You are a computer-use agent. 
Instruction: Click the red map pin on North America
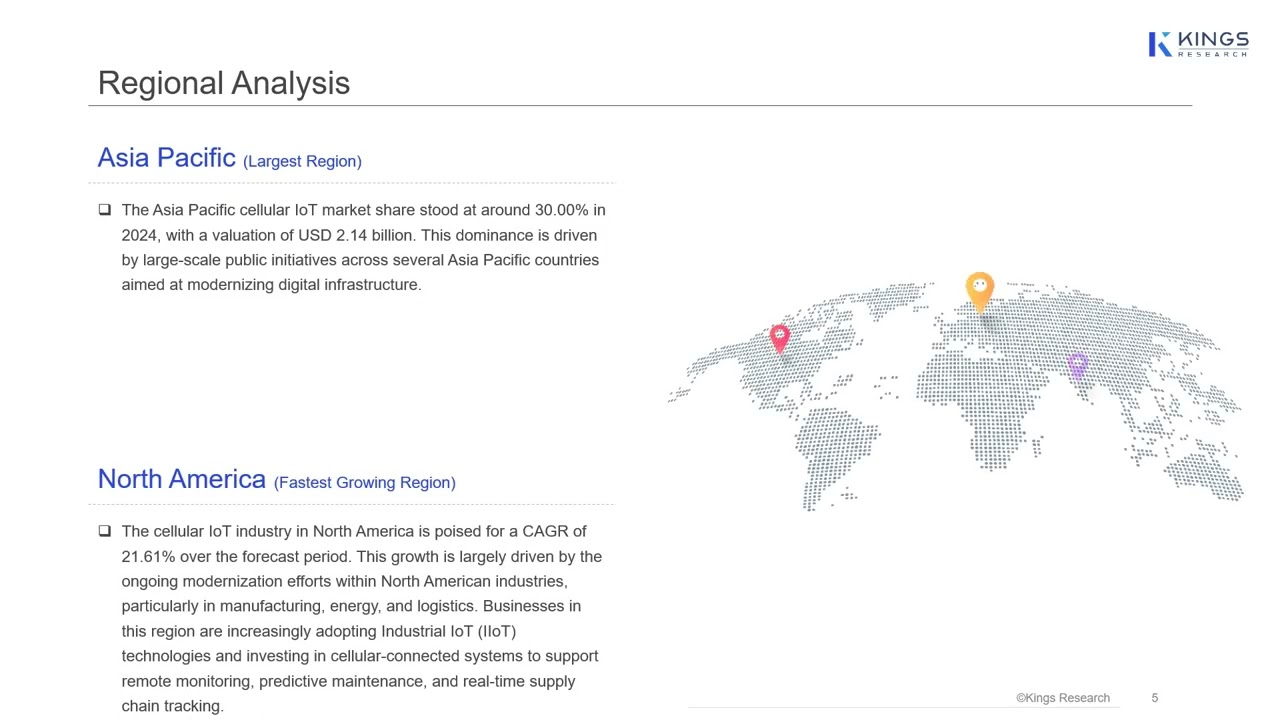780,338
